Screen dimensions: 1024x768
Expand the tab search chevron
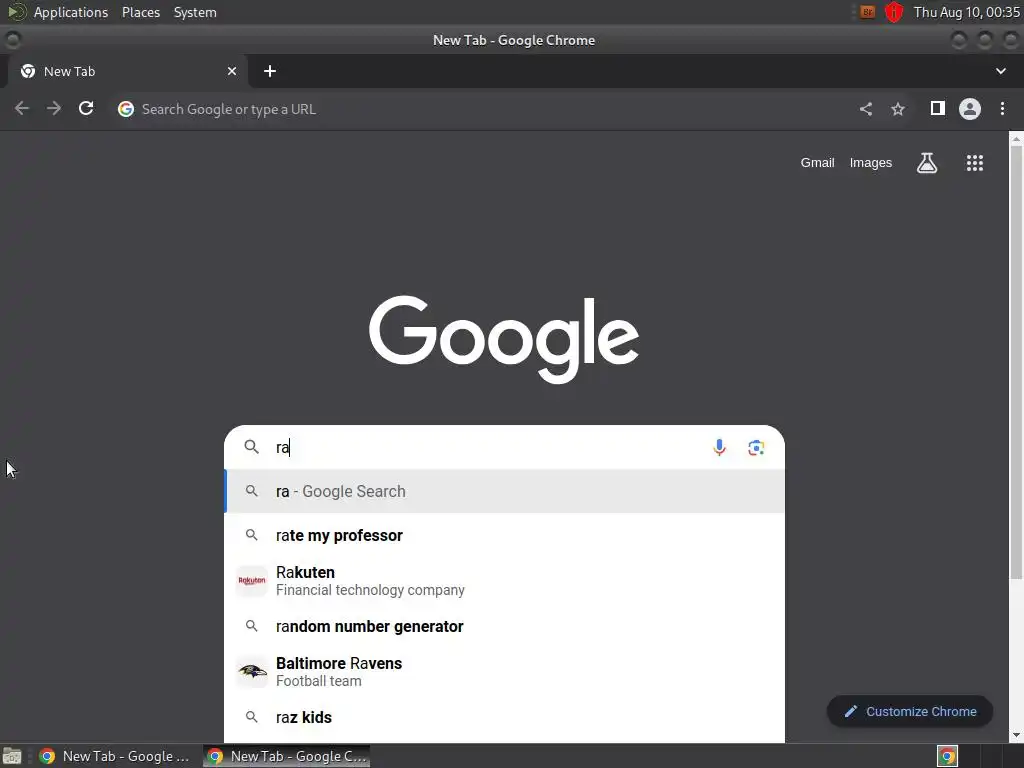[1000, 71]
